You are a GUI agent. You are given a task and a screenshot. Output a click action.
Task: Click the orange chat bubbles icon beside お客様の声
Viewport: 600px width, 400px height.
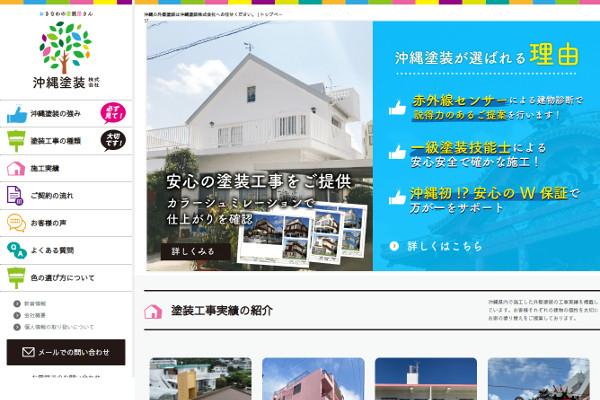pos(16,223)
